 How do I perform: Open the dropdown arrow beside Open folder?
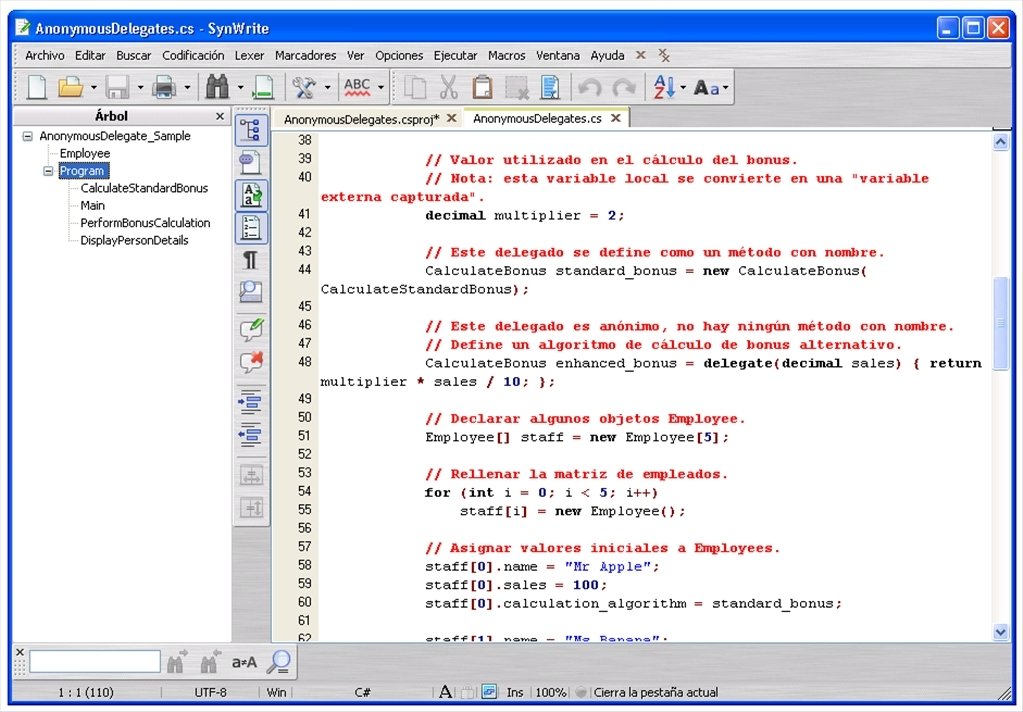click(93, 87)
